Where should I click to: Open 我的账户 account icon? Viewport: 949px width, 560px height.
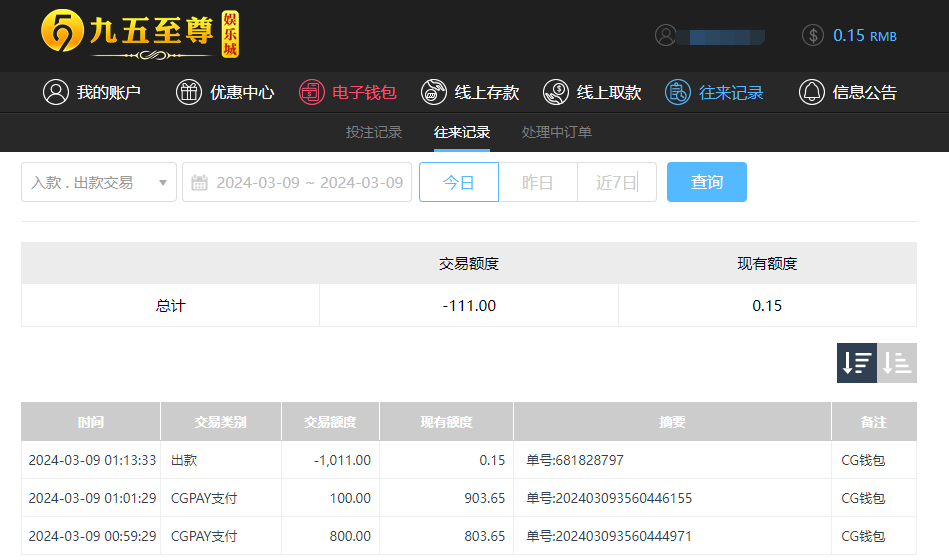click(x=55, y=92)
